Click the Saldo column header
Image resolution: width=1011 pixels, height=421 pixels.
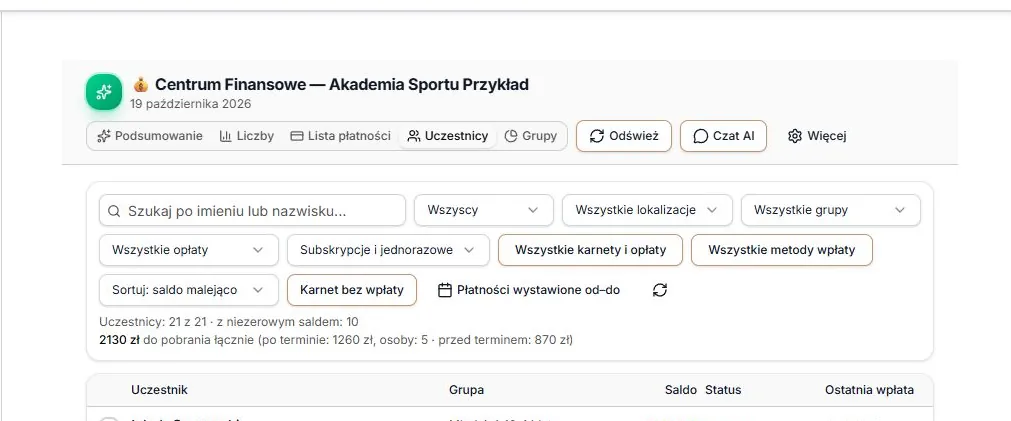pyautogui.click(x=681, y=390)
